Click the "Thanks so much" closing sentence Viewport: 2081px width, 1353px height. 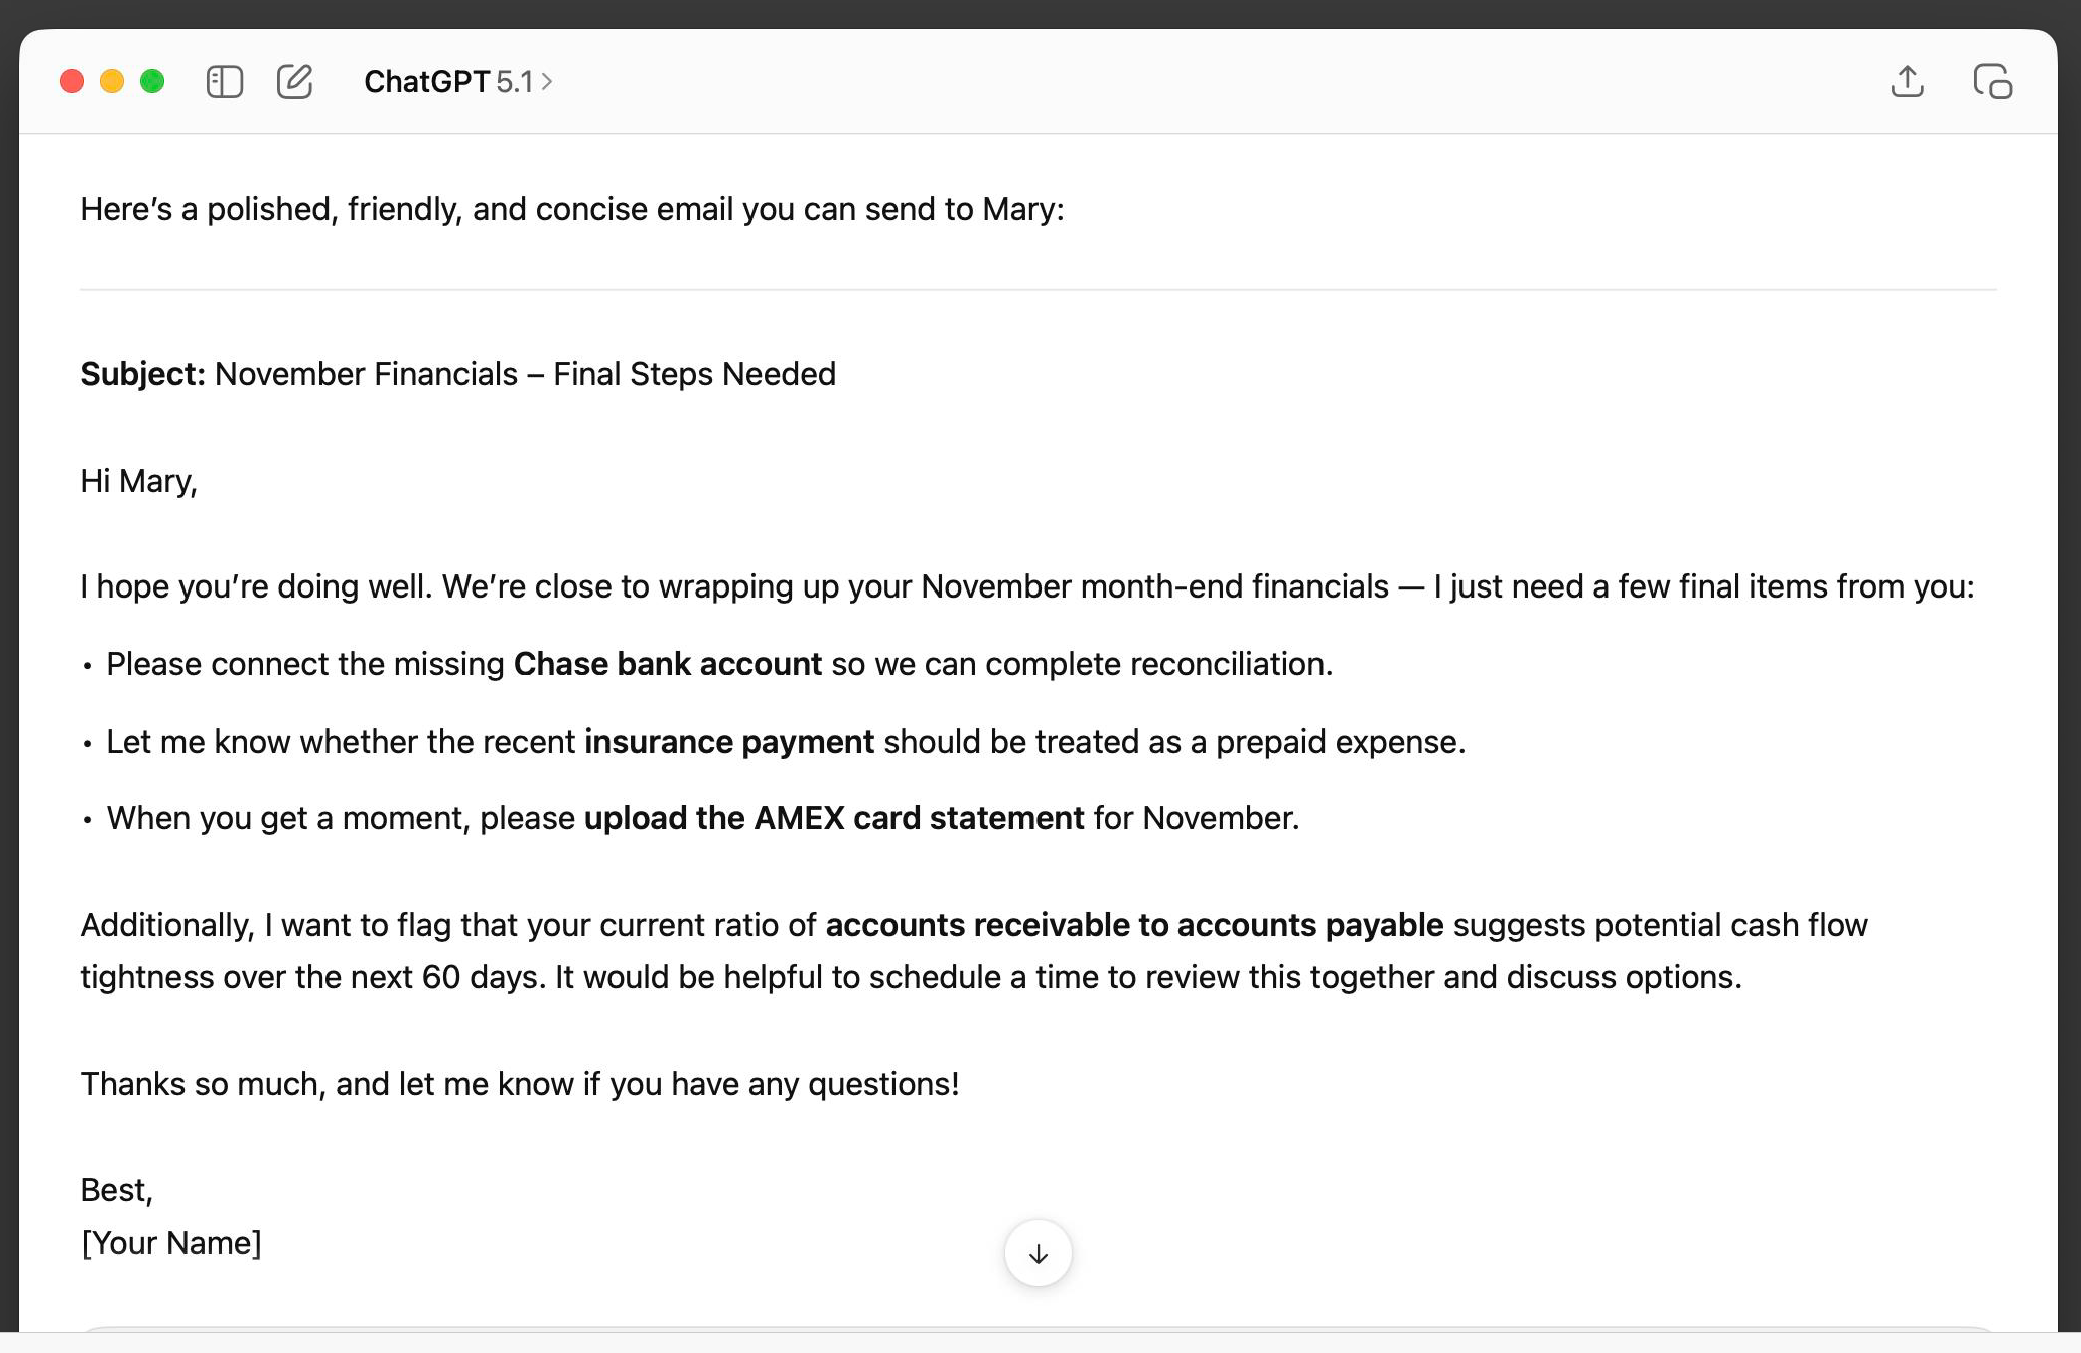pyautogui.click(x=520, y=1084)
